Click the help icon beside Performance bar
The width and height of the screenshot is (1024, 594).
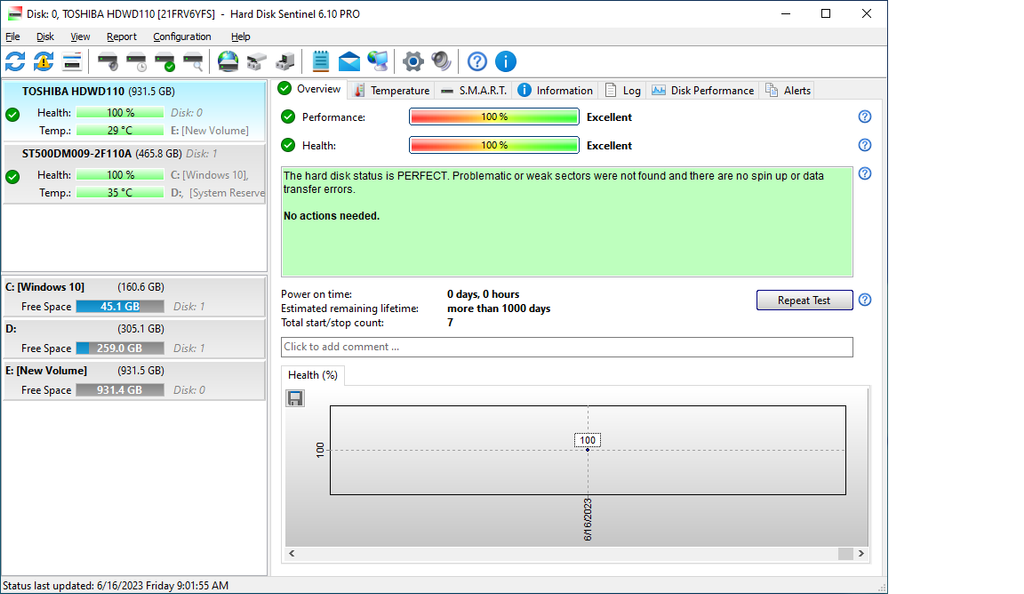click(x=865, y=117)
